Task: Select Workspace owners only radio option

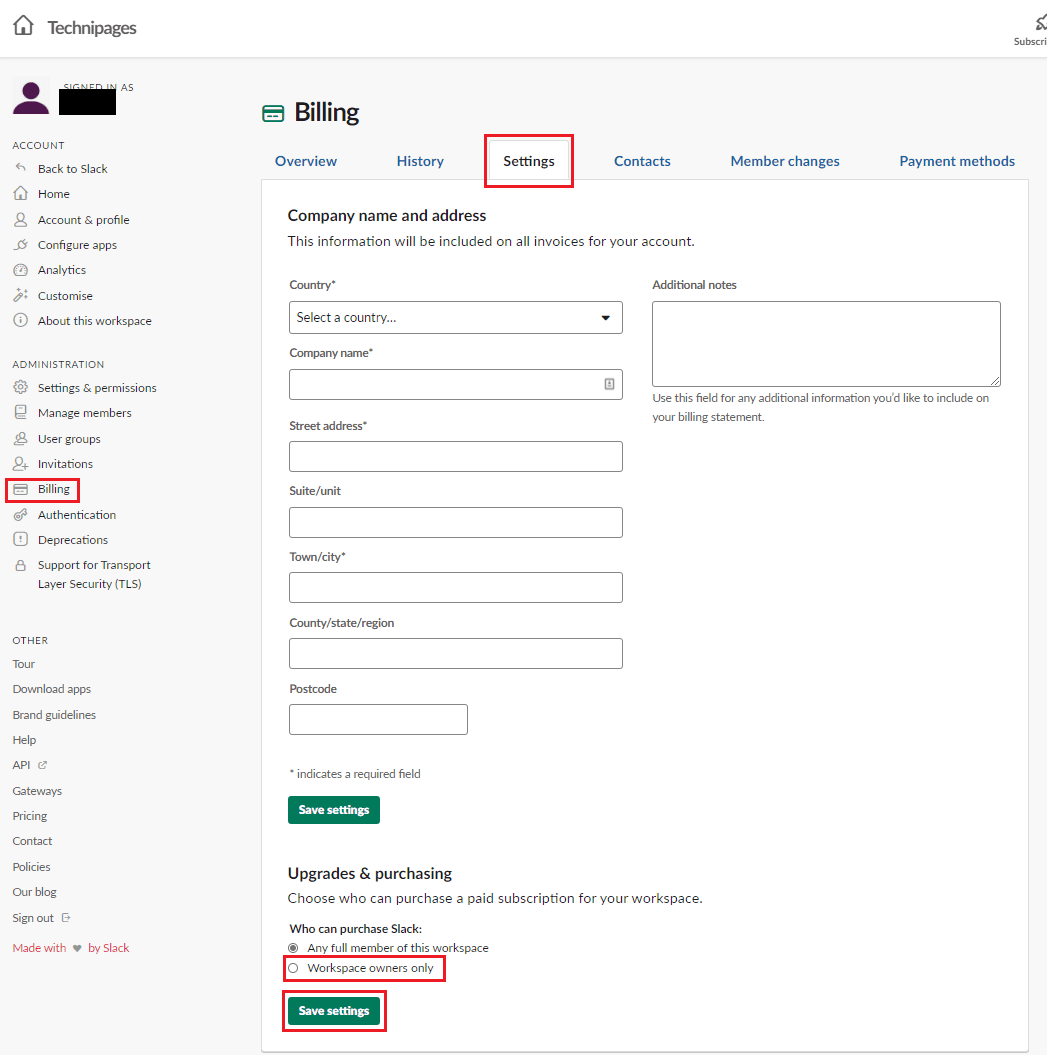Action: pyautogui.click(x=293, y=968)
